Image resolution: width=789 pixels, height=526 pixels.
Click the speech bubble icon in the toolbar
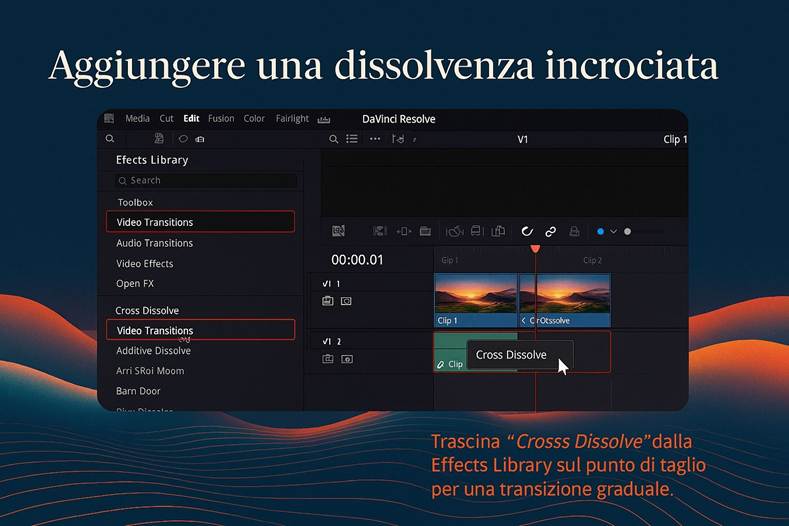click(x=183, y=138)
